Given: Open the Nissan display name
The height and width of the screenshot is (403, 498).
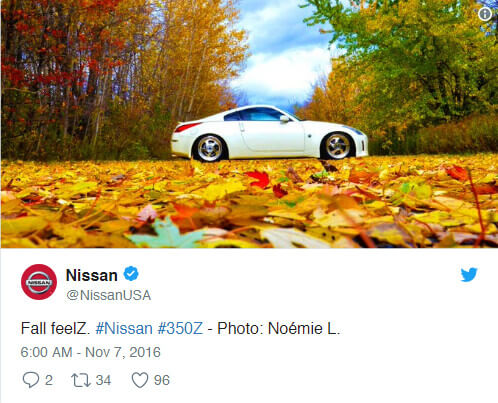Looking at the screenshot, I should pyautogui.click(x=92, y=275).
